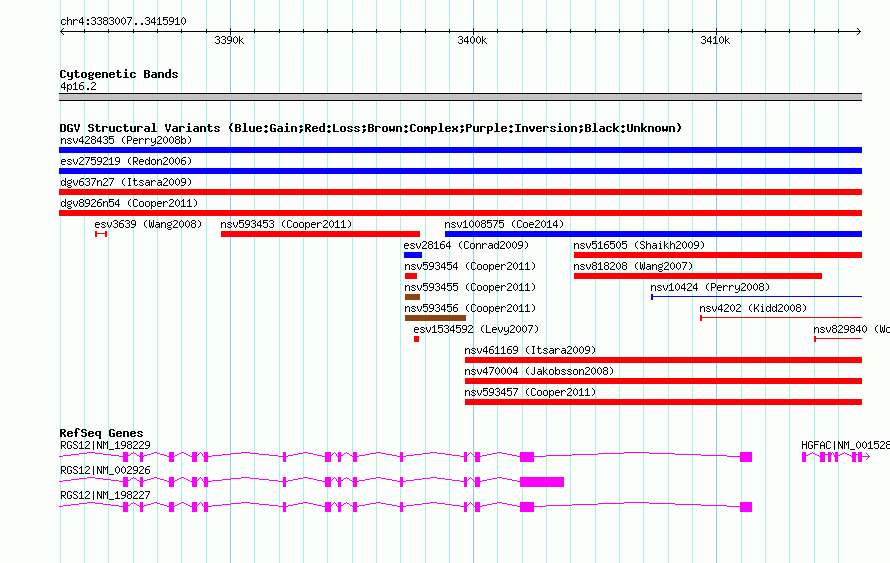Click the RefSeq Genes track title

(101, 432)
